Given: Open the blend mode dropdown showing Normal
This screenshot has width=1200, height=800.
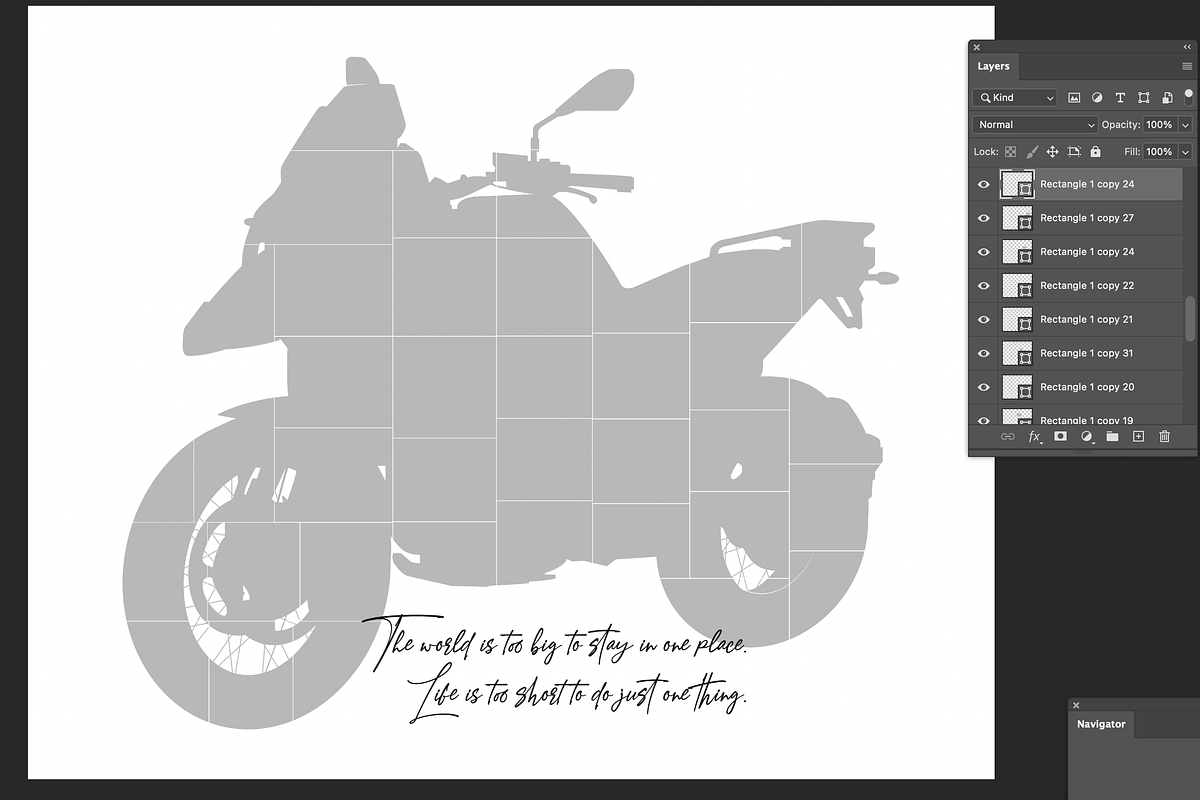Looking at the screenshot, I should tap(1033, 124).
